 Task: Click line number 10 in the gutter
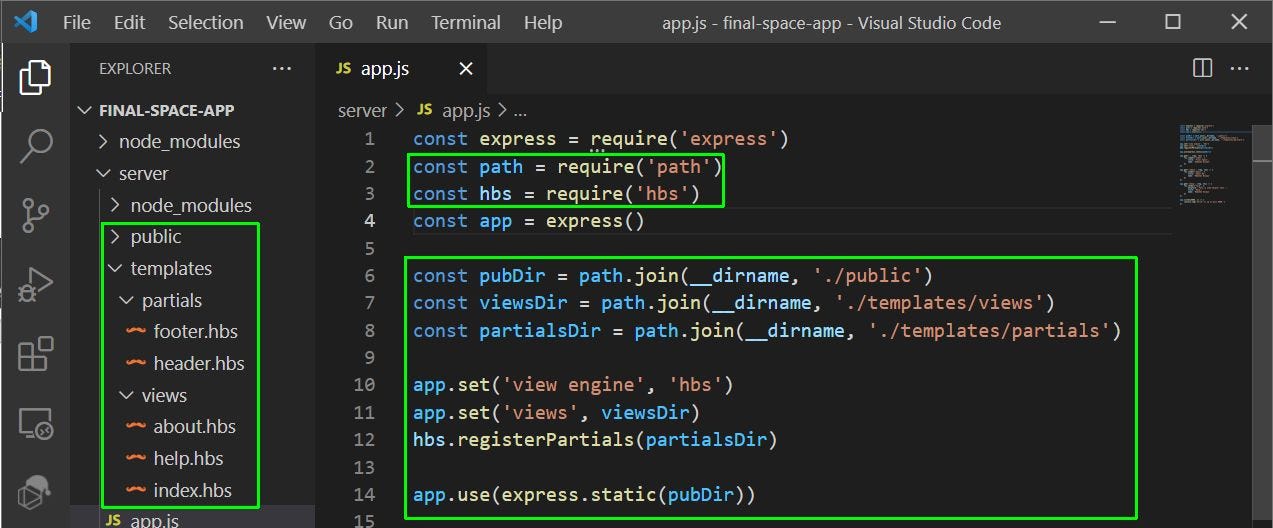[x=364, y=385]
